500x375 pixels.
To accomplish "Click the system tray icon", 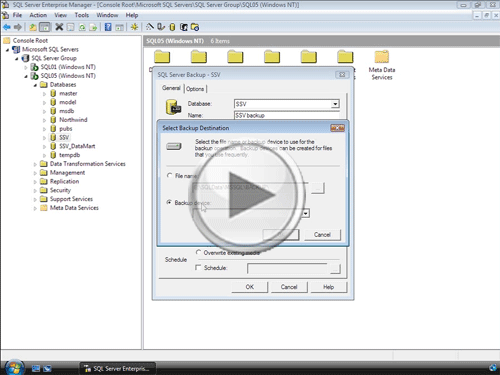I will click(x=493, y=368).
